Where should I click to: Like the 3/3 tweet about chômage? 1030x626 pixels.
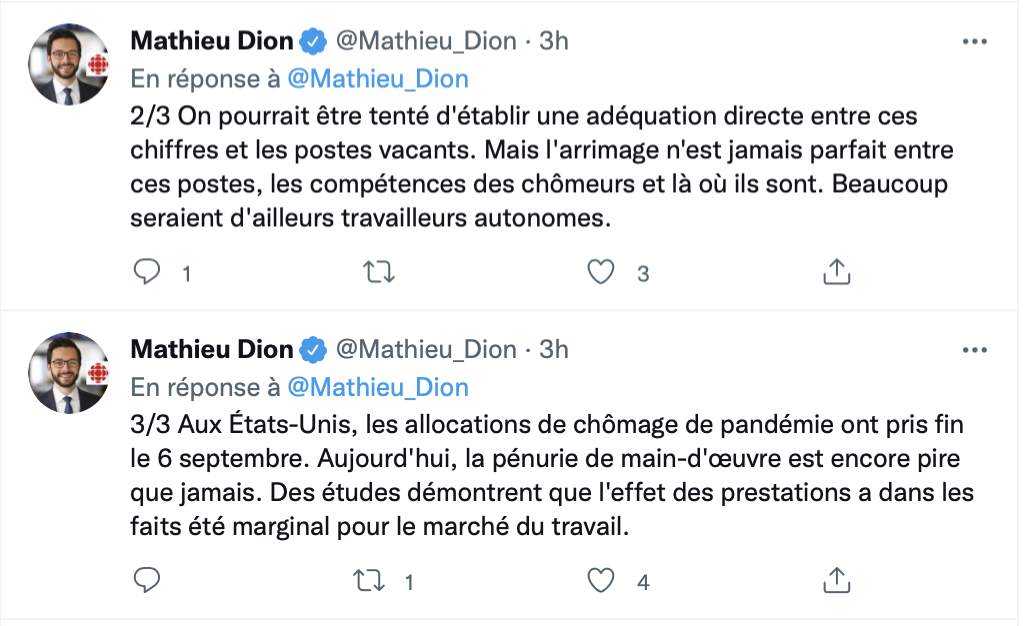pyautogui.click(x=600, y=580)
